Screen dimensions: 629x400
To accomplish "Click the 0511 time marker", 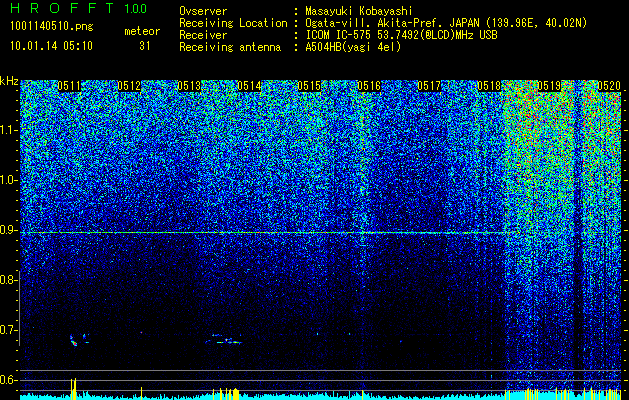I will (69, 86).
